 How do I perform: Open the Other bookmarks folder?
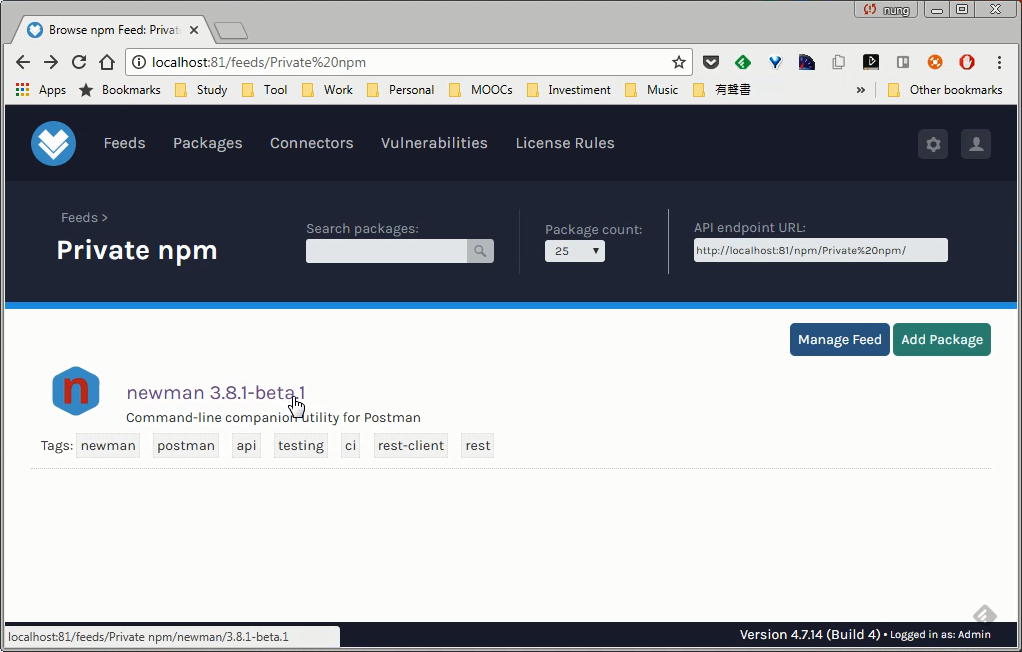point(945,90)
